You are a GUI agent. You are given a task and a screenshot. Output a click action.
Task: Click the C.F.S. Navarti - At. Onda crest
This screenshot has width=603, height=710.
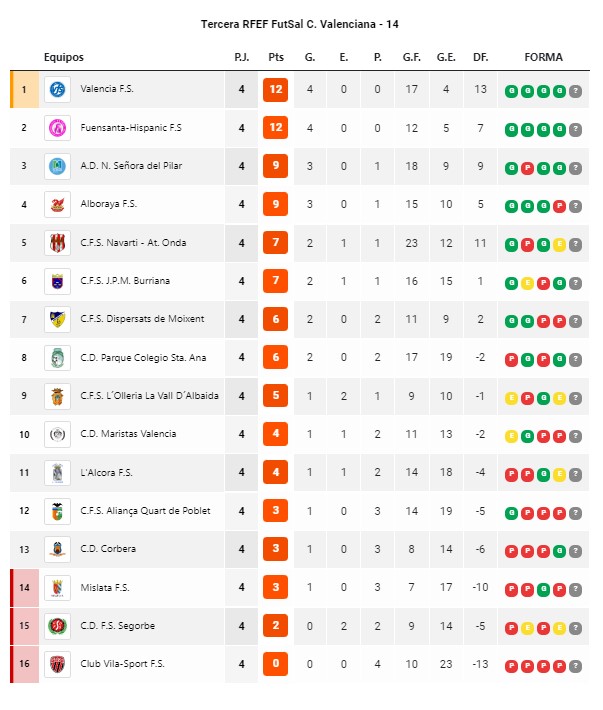(57, 243)
